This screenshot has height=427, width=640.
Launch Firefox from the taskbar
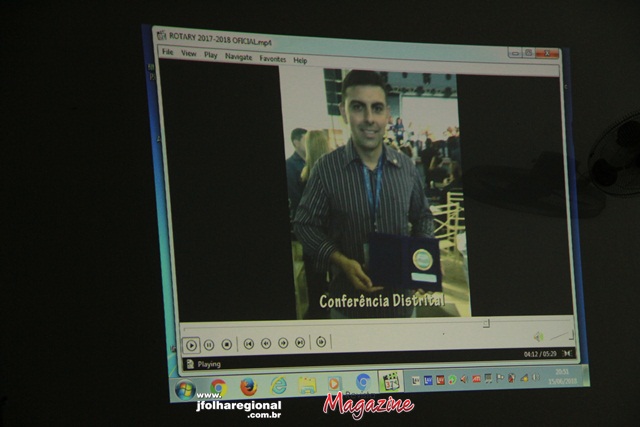(249, 386)
